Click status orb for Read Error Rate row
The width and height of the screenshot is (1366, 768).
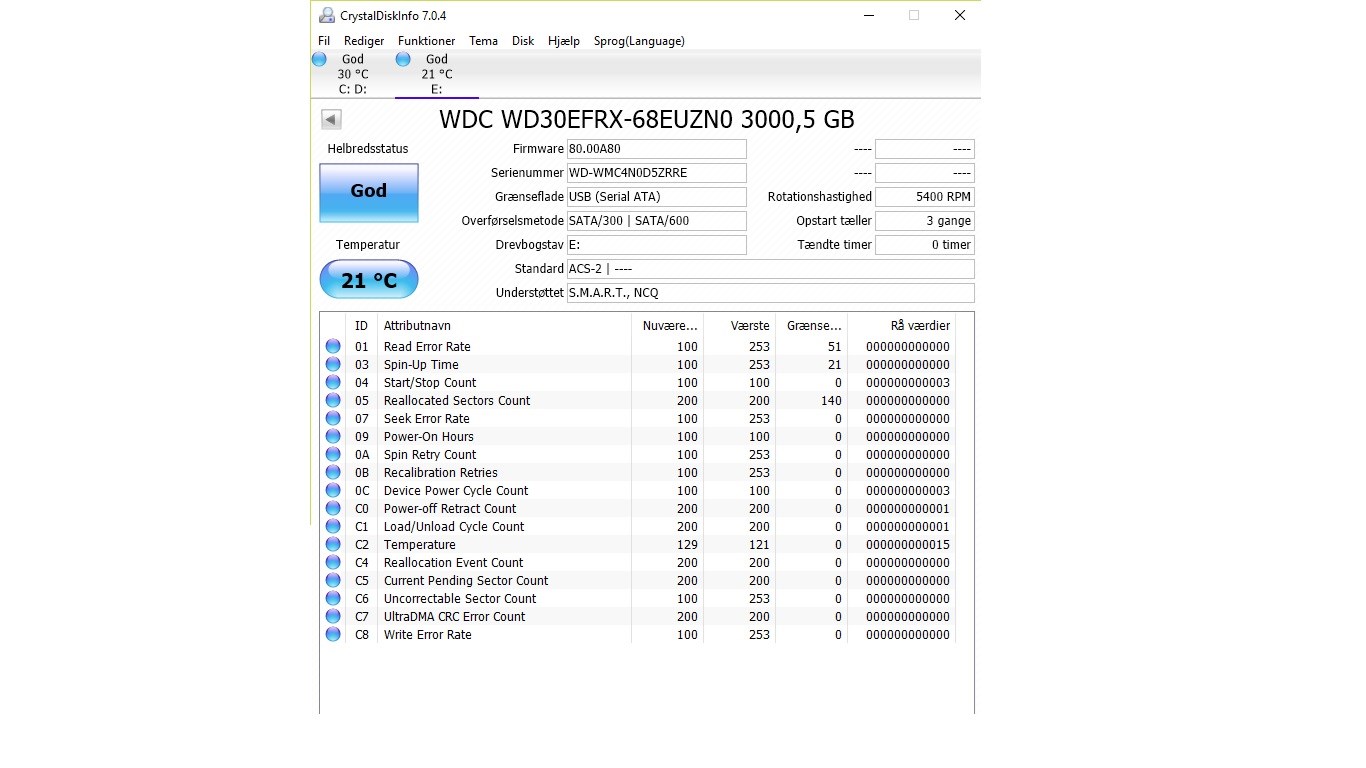[x=333, y=346]
